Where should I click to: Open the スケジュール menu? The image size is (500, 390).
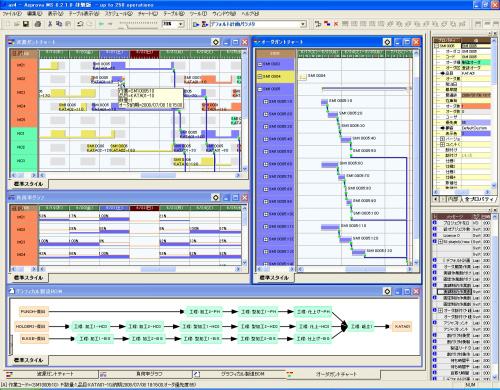119,14
